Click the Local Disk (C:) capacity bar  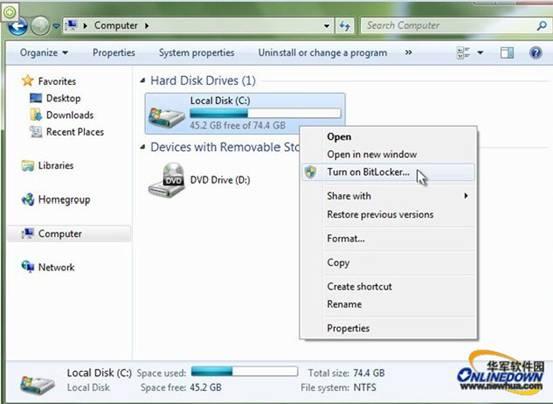[265, 114]
